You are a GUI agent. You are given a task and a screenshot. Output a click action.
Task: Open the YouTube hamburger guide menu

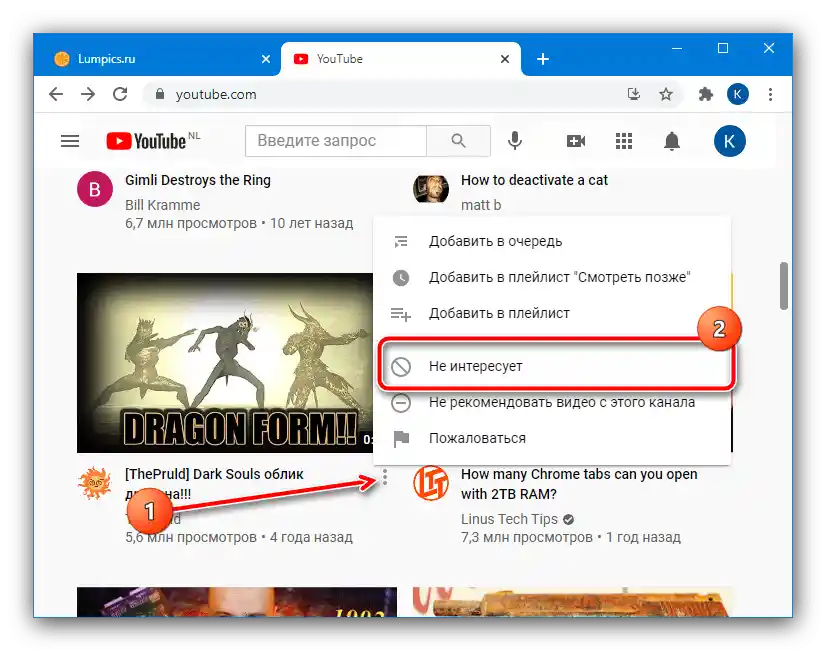coord(70,141)
